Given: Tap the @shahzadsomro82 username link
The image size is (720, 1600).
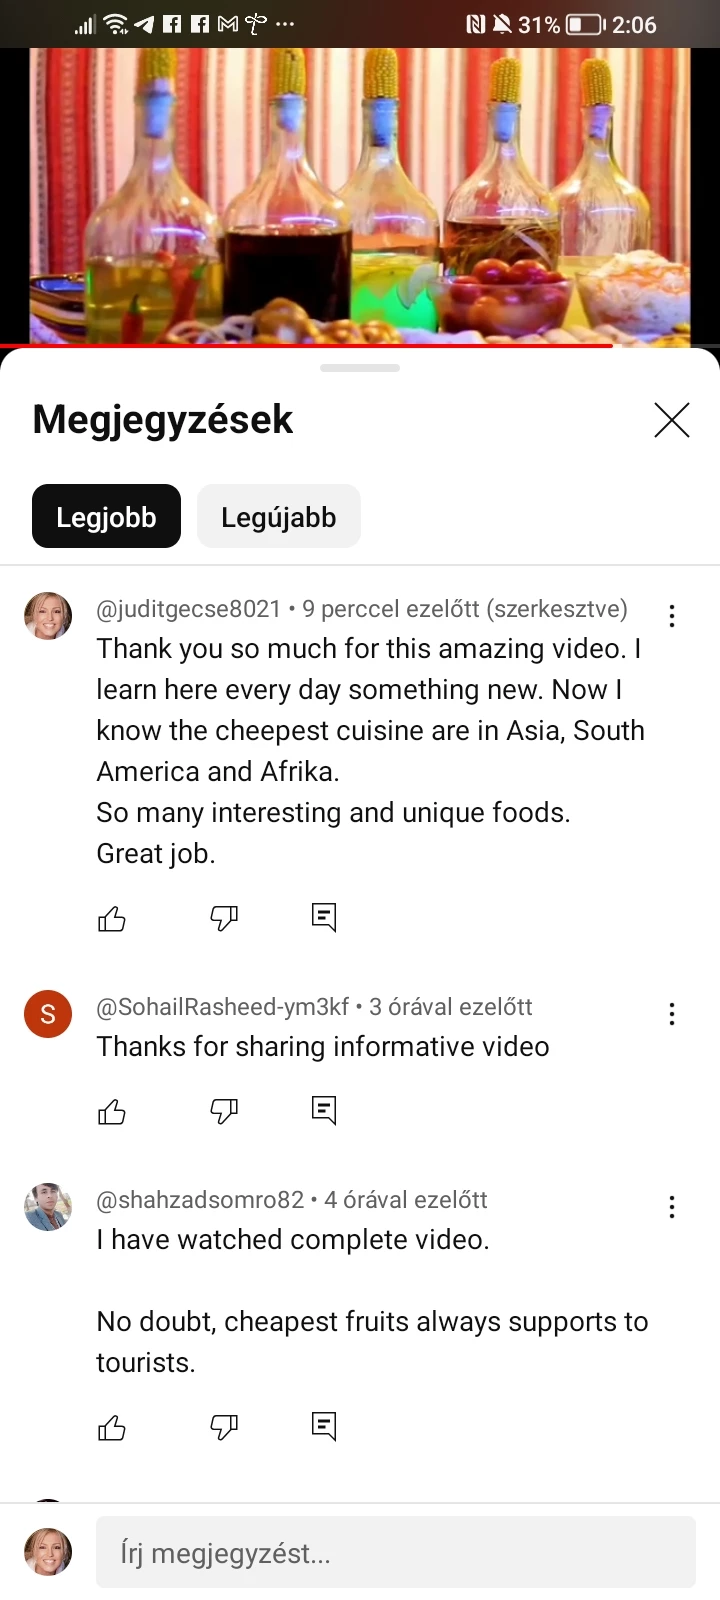Looking at the screenshot, I should [200, 1200].
